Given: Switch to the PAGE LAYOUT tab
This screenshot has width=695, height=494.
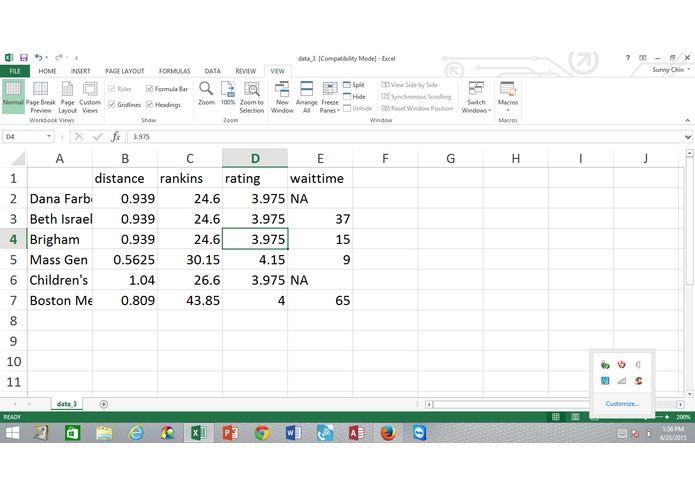Looking at the screenshot, I should coord(125,71).
